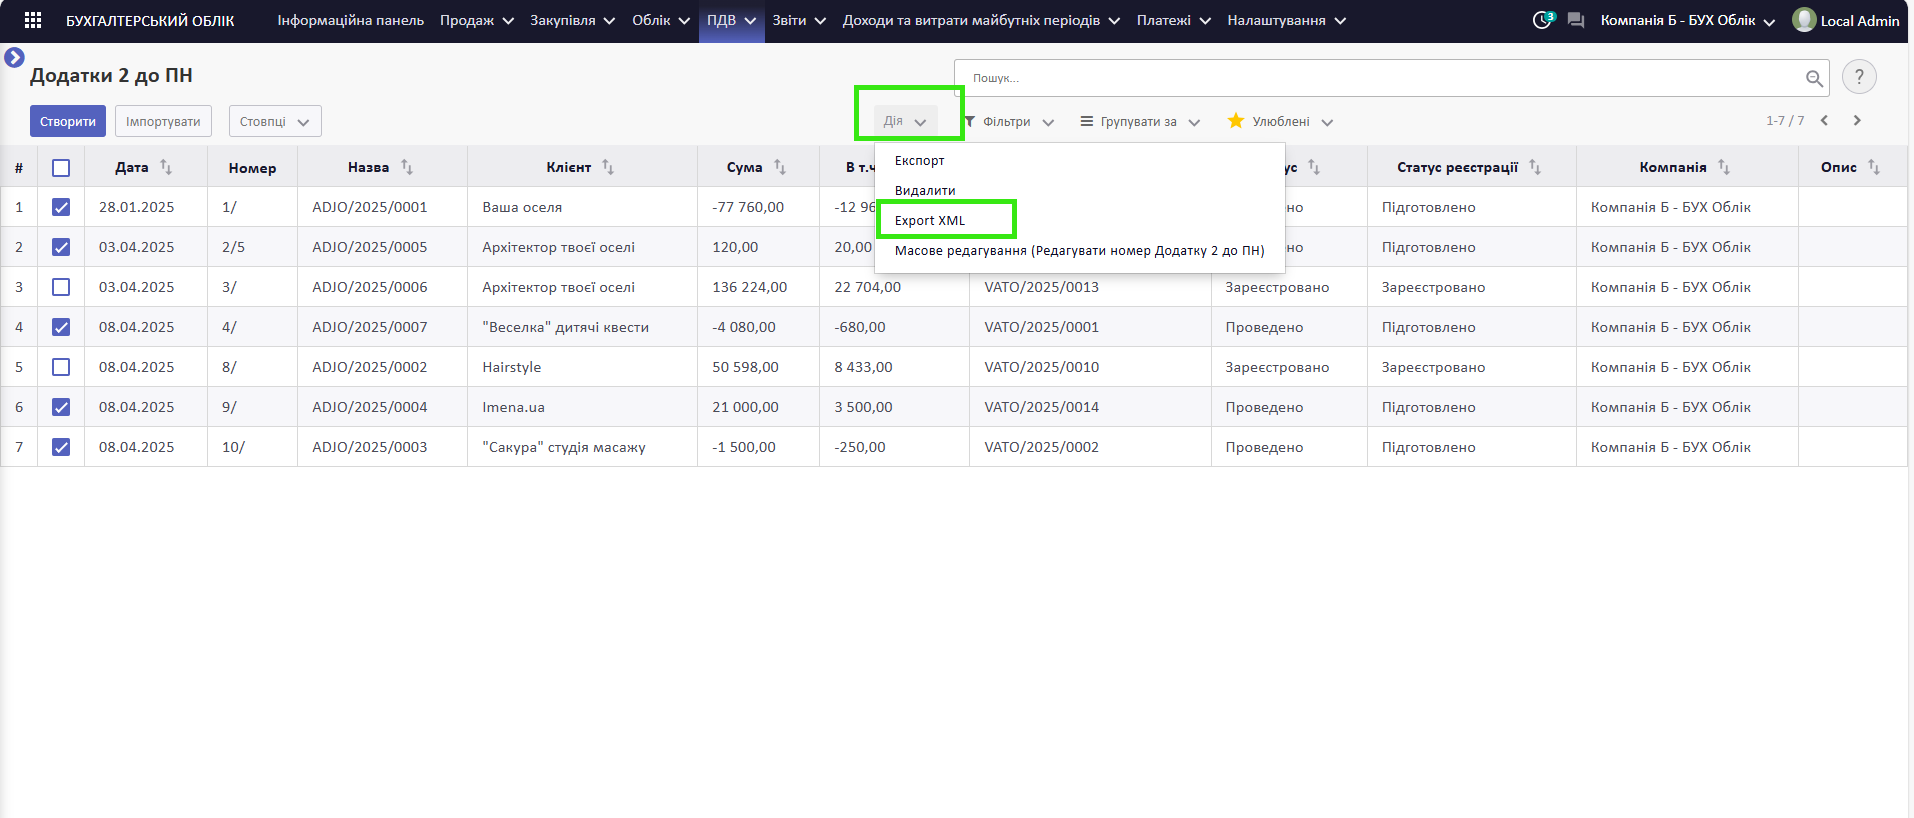Click the Фільтри funnel icon
Viewport: 1914px width, 818px height.
[x=970, y=121]
